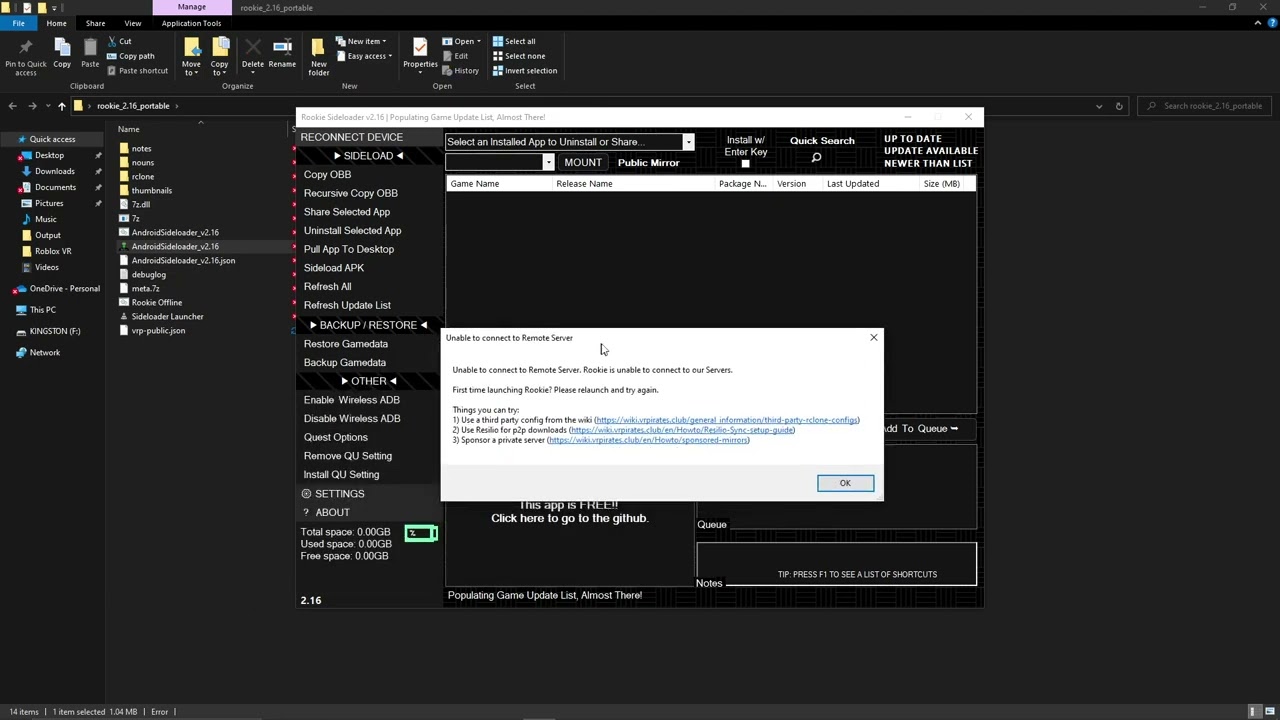Click Share Selected App
The image size is (1280, 720).
point(346,212)
